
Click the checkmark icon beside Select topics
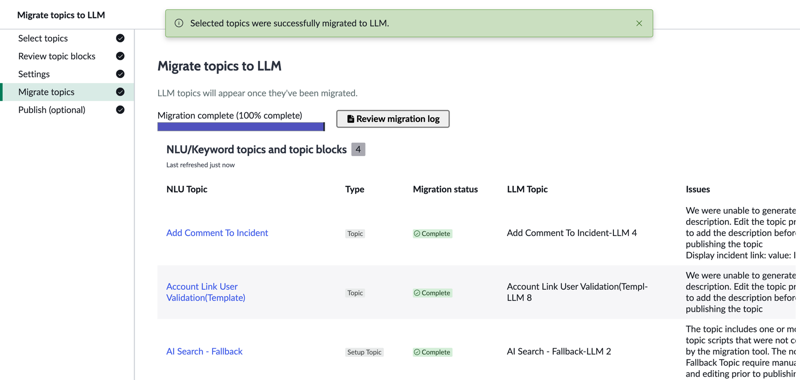(x=120, y=38)
